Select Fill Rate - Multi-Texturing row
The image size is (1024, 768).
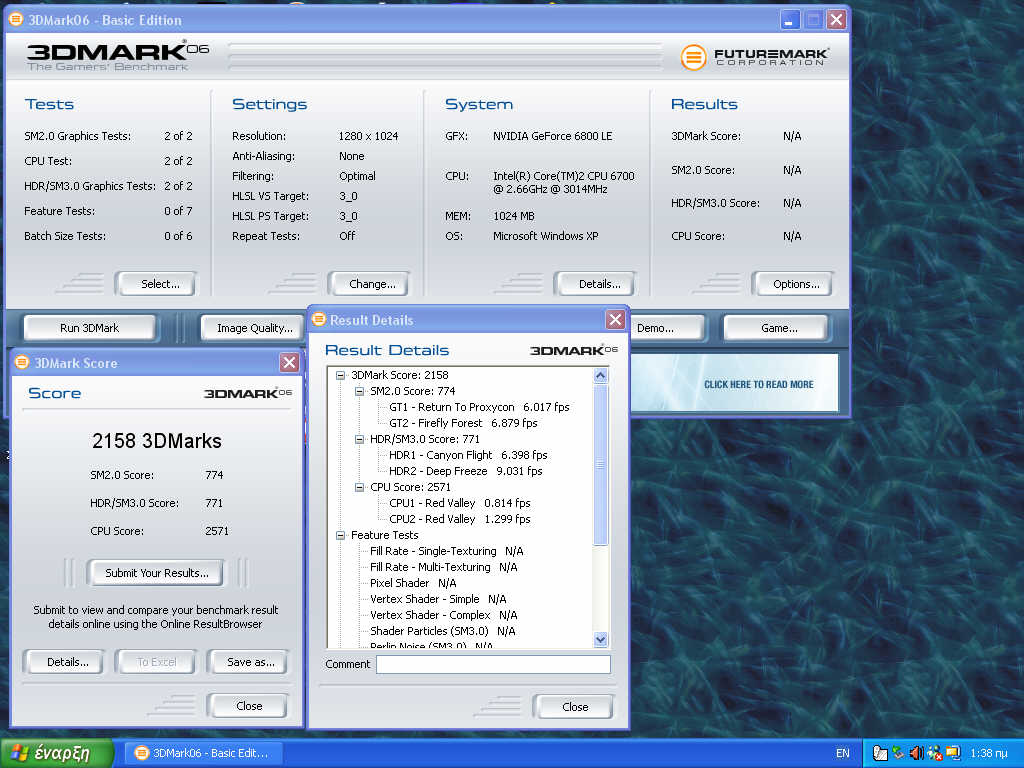(x=443, y=567)
